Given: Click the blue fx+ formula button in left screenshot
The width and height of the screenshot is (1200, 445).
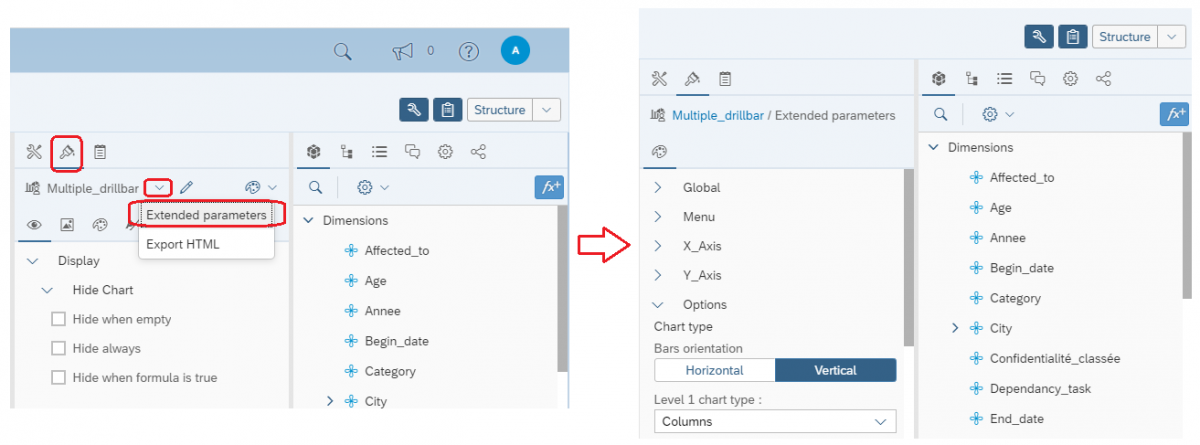Looking at the screenshot, I should (549, 187).
